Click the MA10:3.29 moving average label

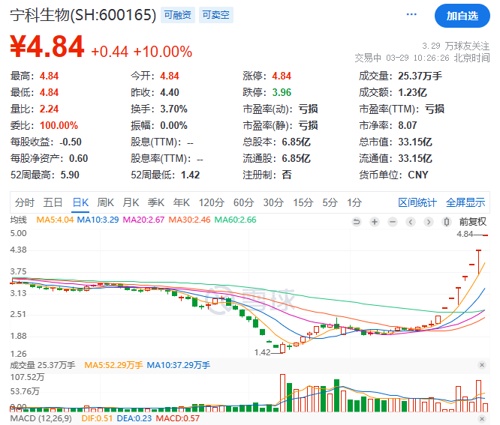[98, 220]
